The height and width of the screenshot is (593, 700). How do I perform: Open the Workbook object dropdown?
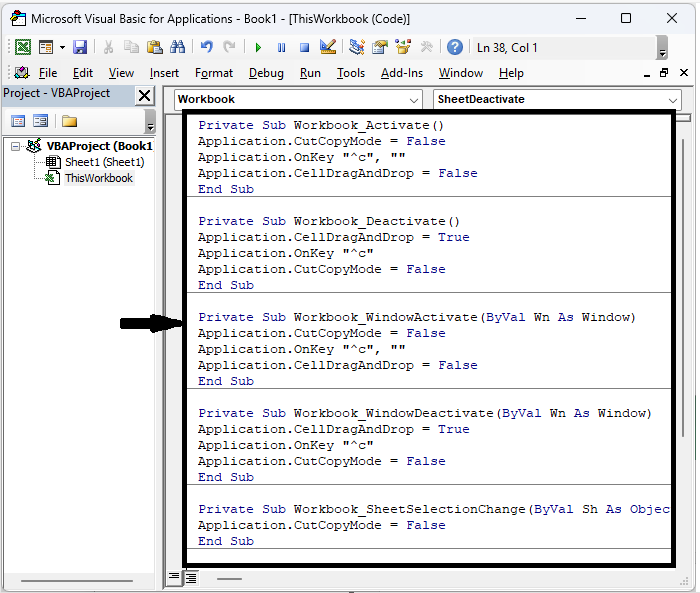[415, 100]
